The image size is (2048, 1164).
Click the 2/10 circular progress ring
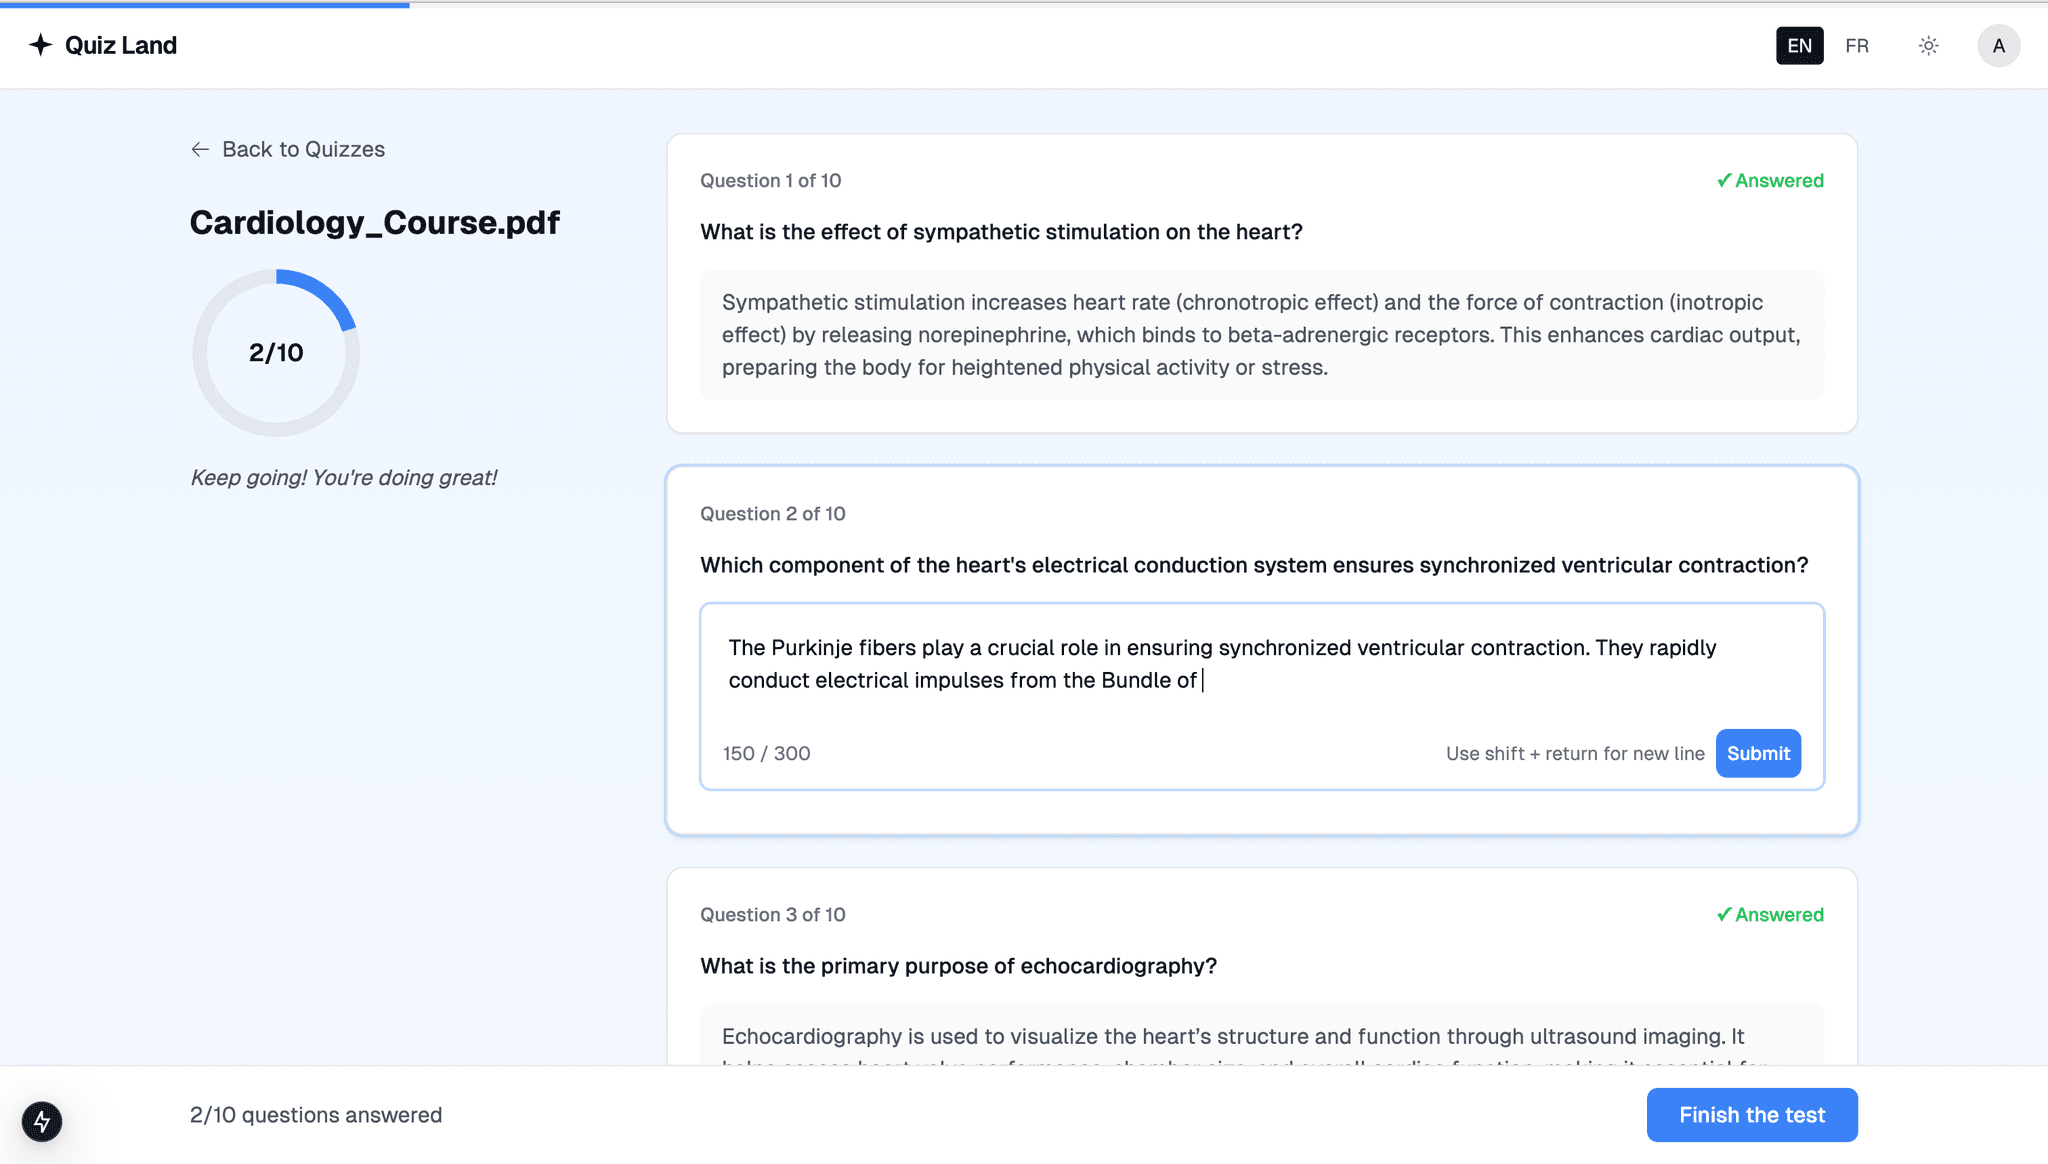(x=276, y=352)
